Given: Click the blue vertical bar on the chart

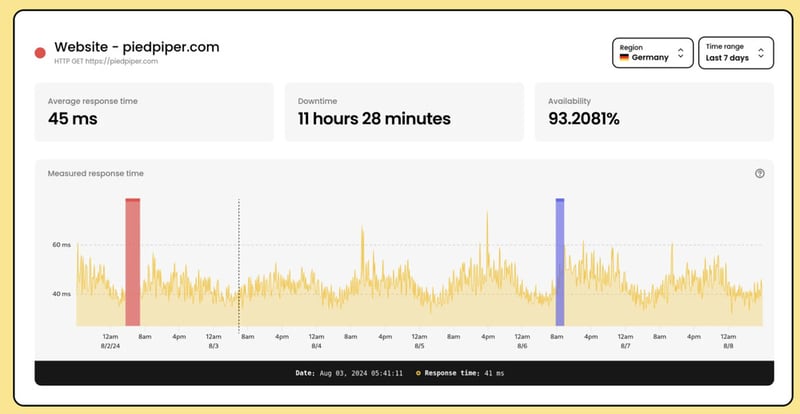Looking at the screenshot, I should click(560, 262).
